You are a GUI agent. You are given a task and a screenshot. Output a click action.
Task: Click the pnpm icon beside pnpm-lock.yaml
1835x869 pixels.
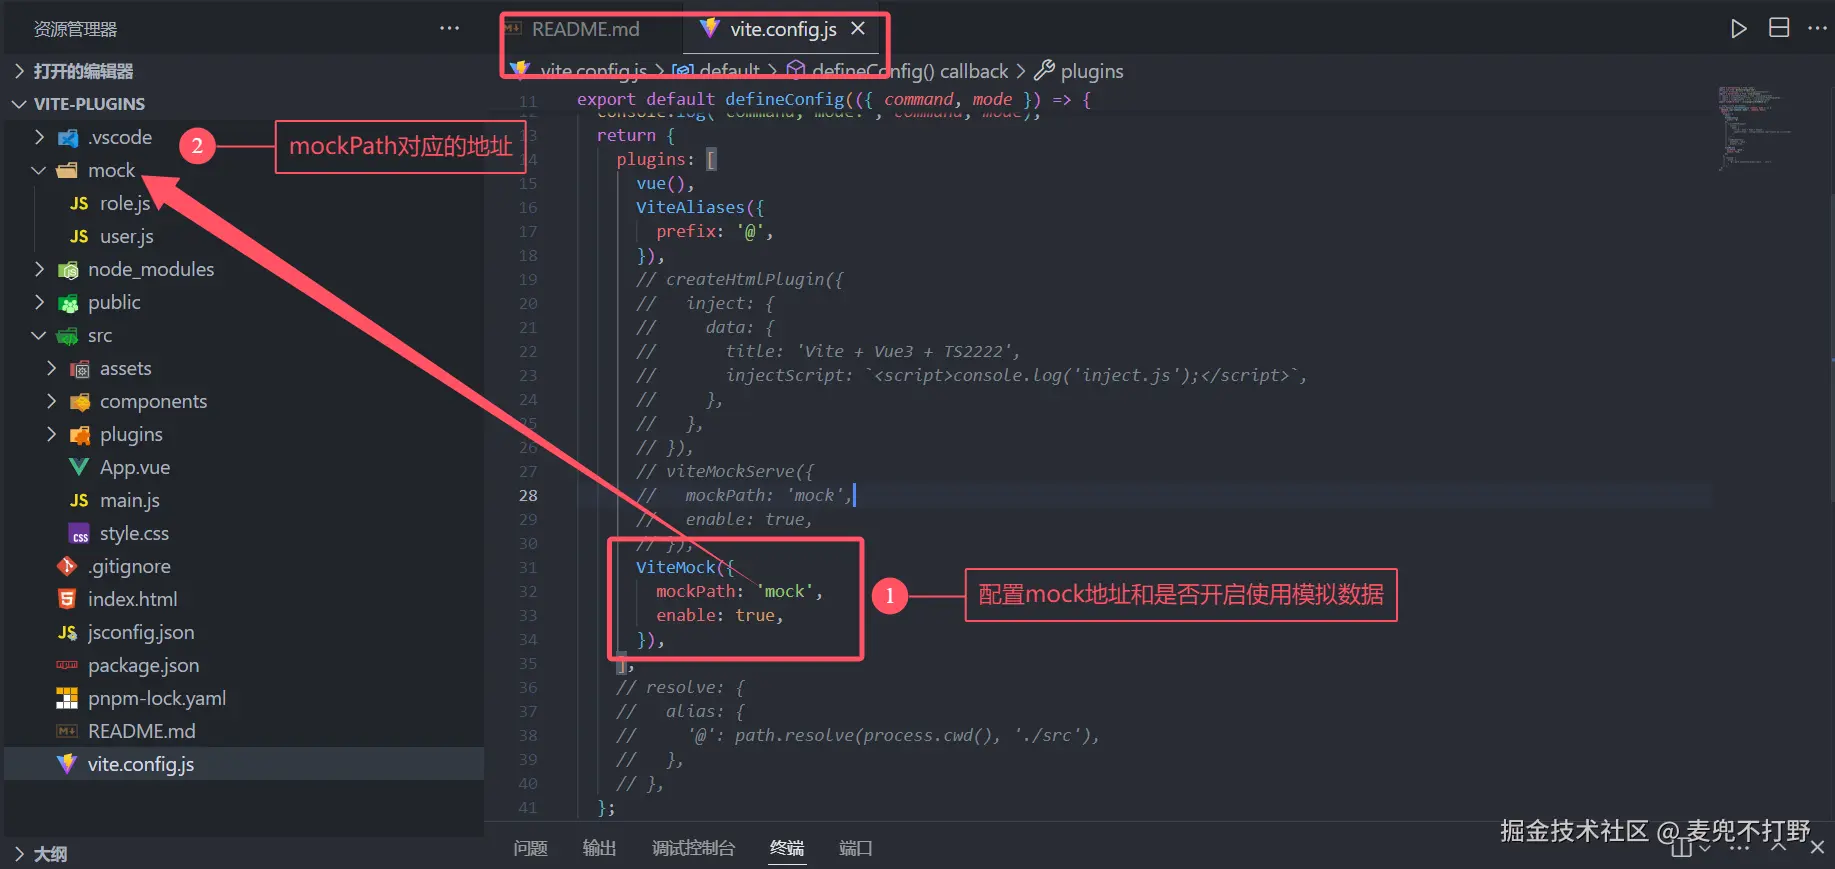[x=67, y=698]
